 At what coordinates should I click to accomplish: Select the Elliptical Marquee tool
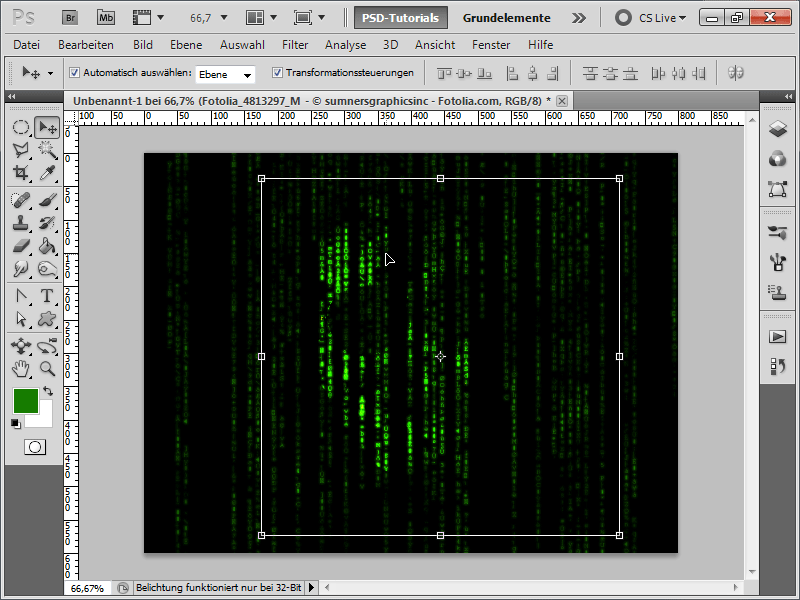pyautogui.click(x=21, y=127)
